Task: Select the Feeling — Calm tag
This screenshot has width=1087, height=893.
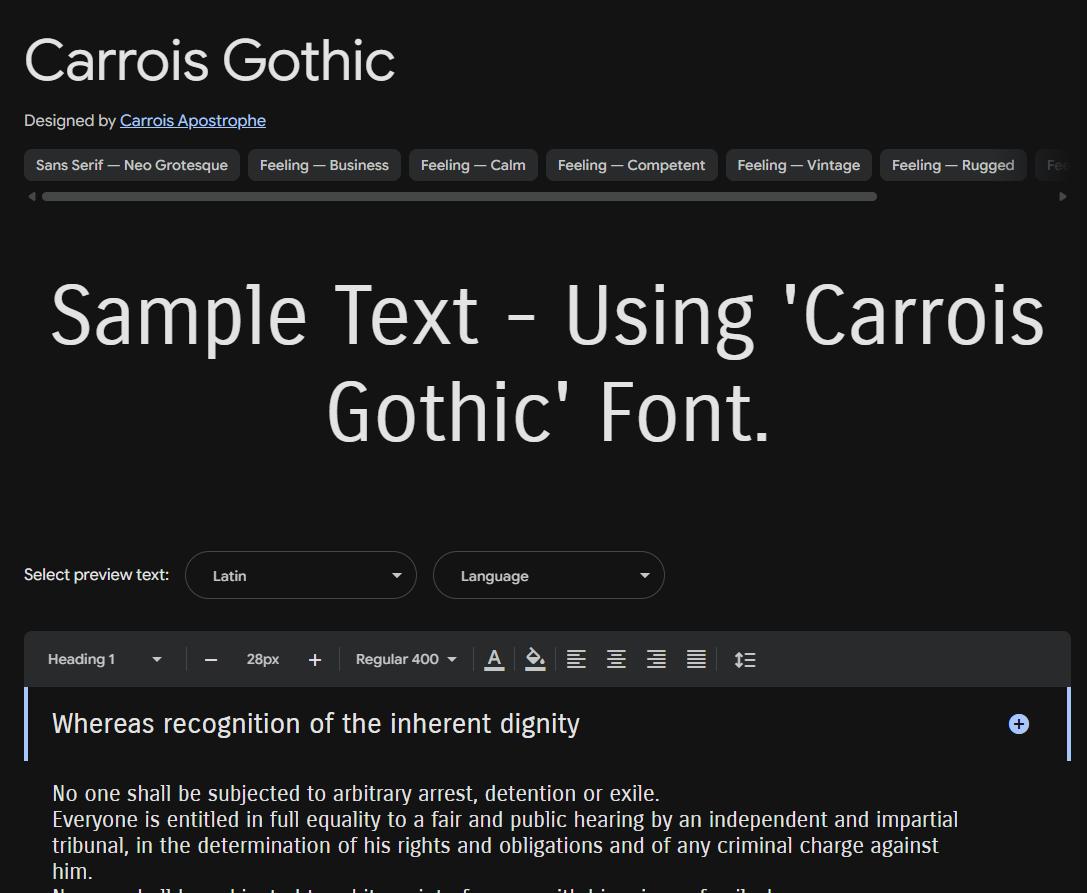Action: (473, 165)
